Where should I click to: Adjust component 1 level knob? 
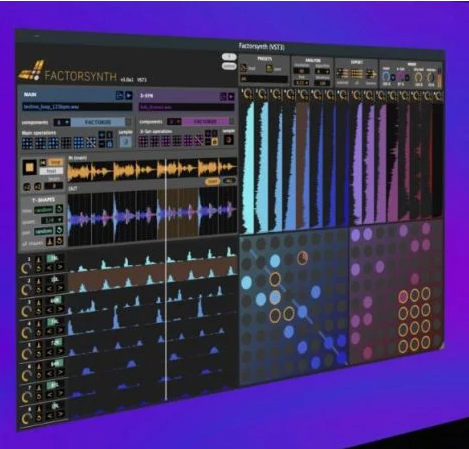tap(26, 268)
